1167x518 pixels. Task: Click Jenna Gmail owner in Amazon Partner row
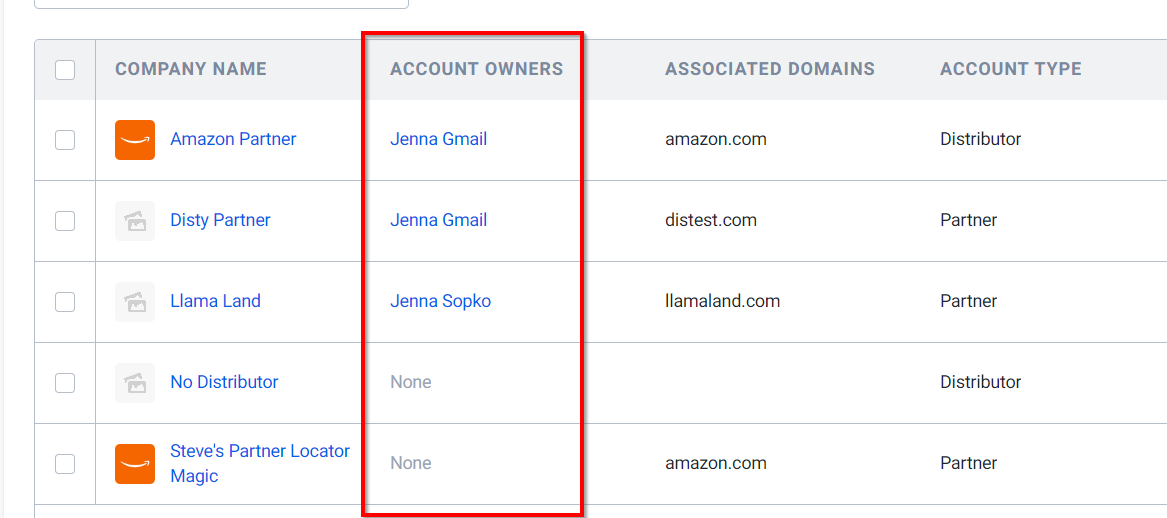[438, 139]
